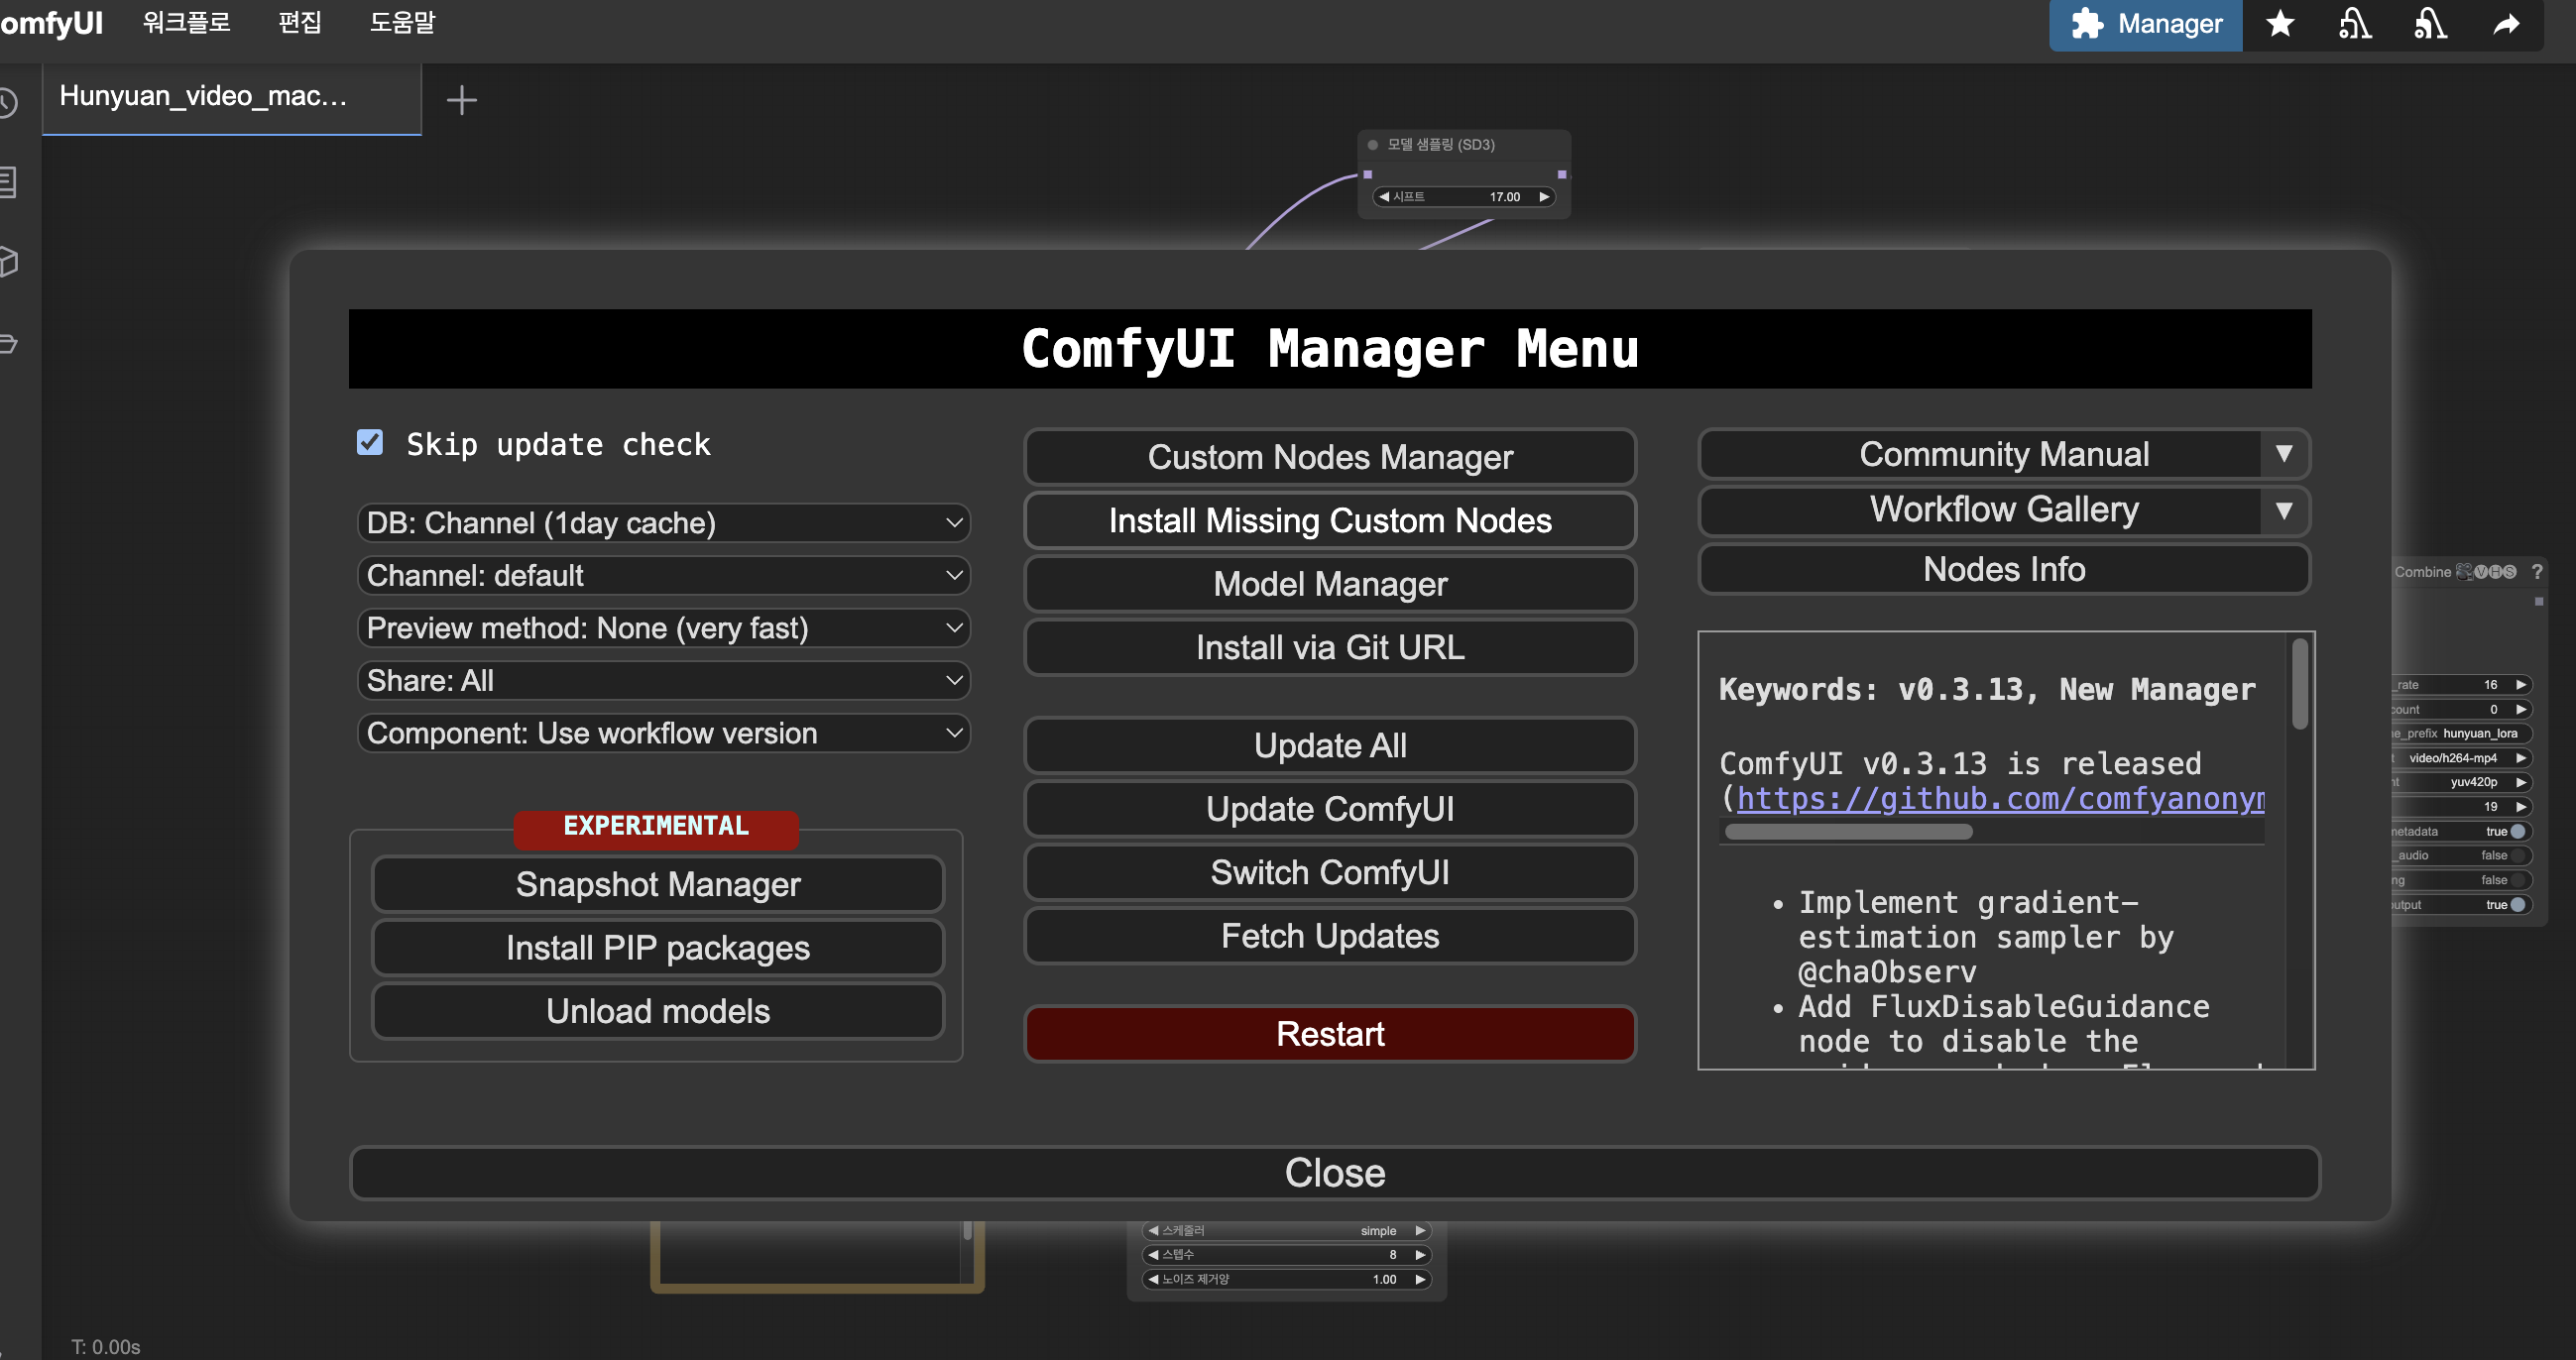Toggle the audio false switch in Combine node

tap(2517, 856)
